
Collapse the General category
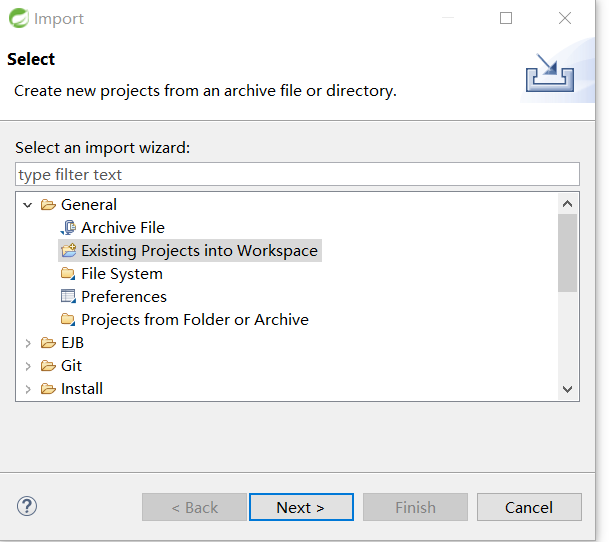[28, 205]
